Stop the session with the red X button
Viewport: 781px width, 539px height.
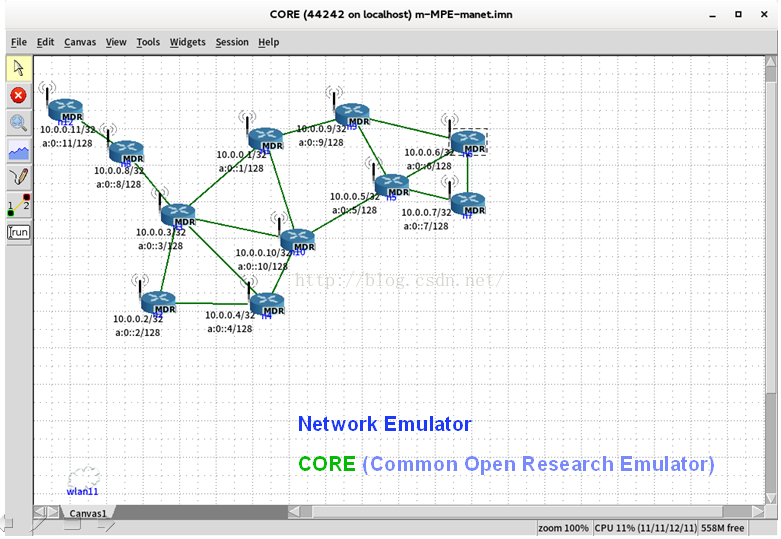[19, 95]
